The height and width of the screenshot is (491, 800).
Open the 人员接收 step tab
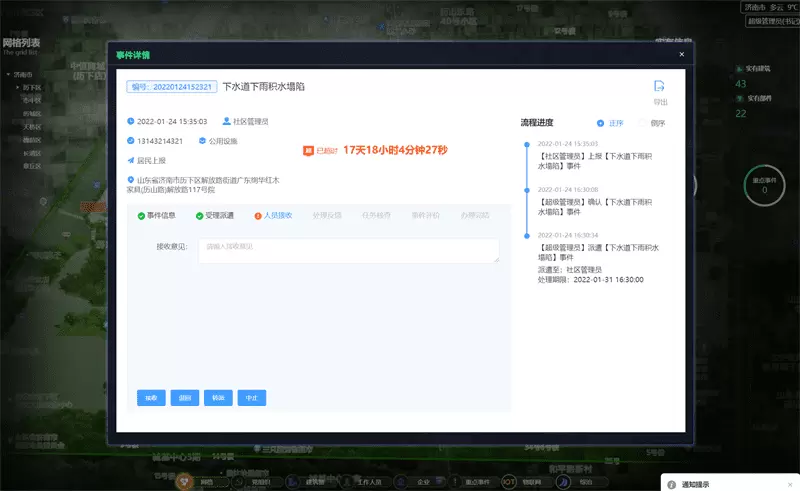(x=273, y=215)
